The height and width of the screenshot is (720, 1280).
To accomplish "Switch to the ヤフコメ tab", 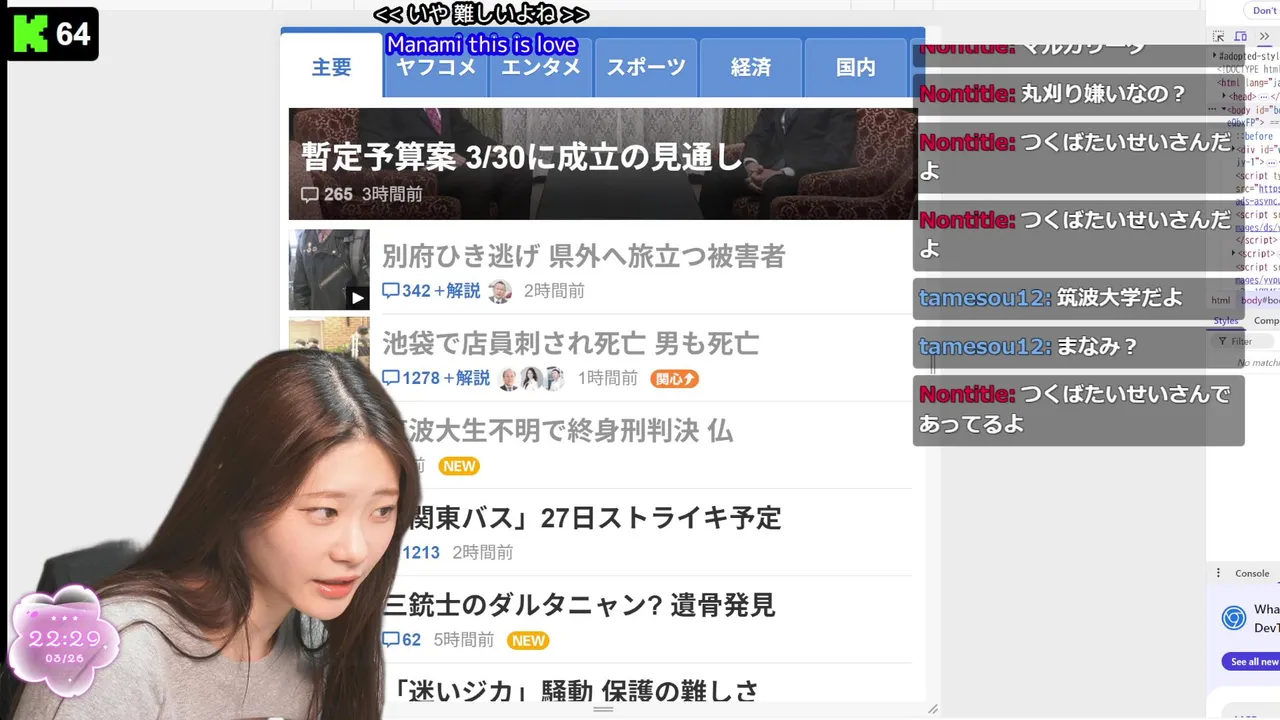I will (x=436, y=67).
